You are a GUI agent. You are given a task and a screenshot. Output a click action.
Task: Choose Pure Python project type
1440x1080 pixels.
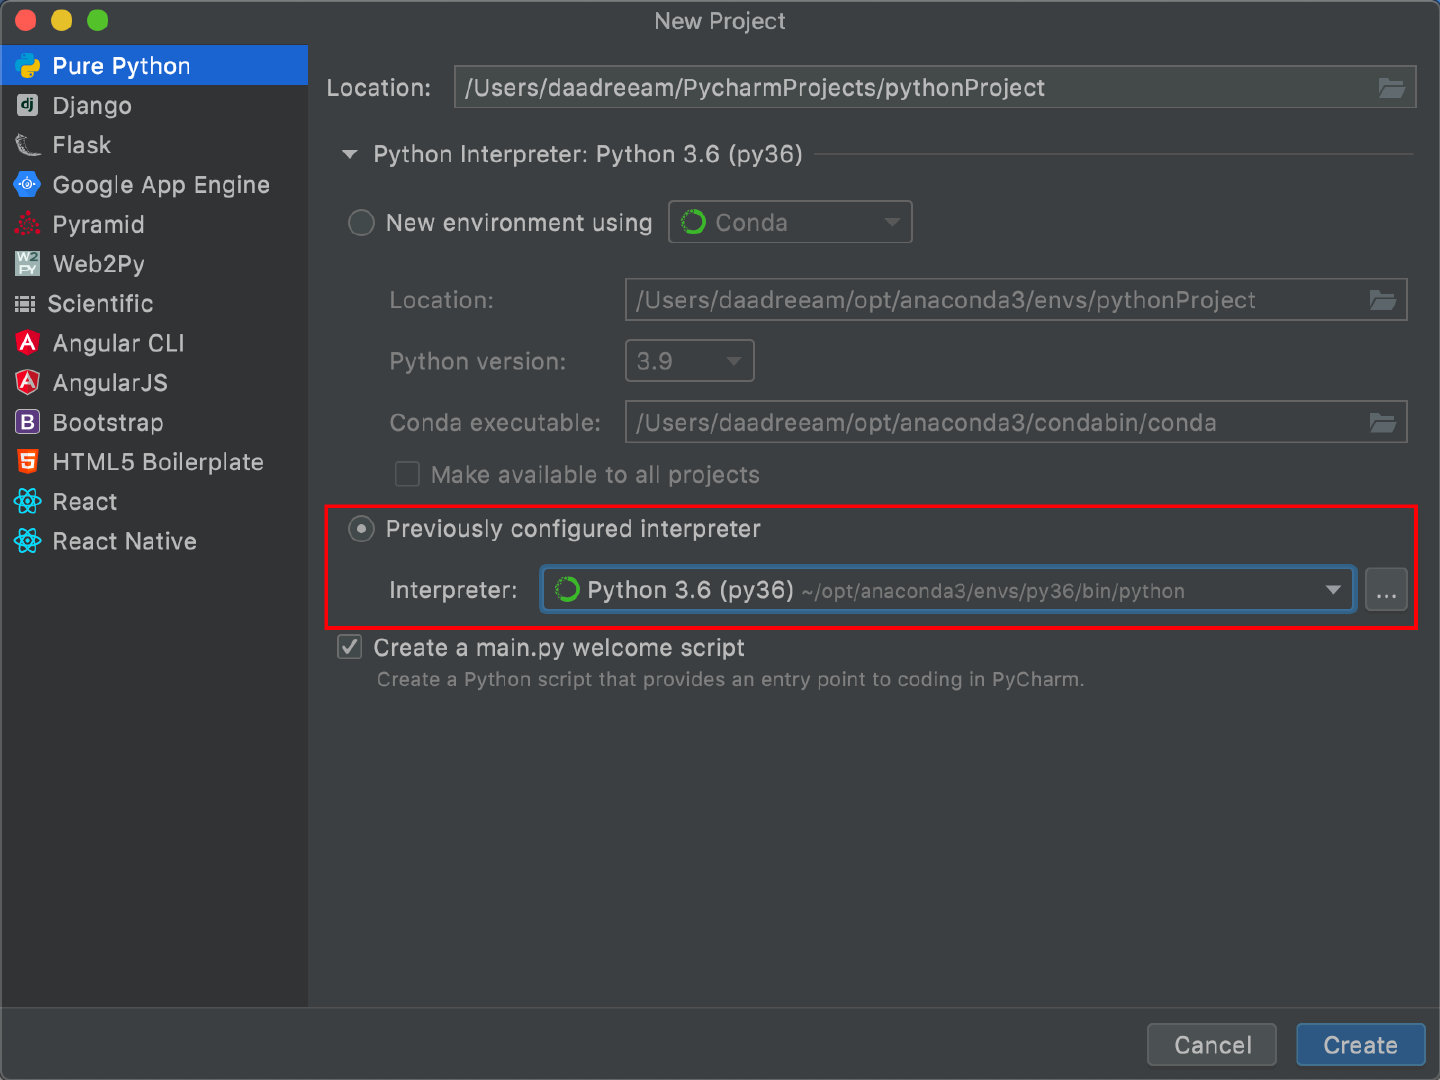(154, 66)
